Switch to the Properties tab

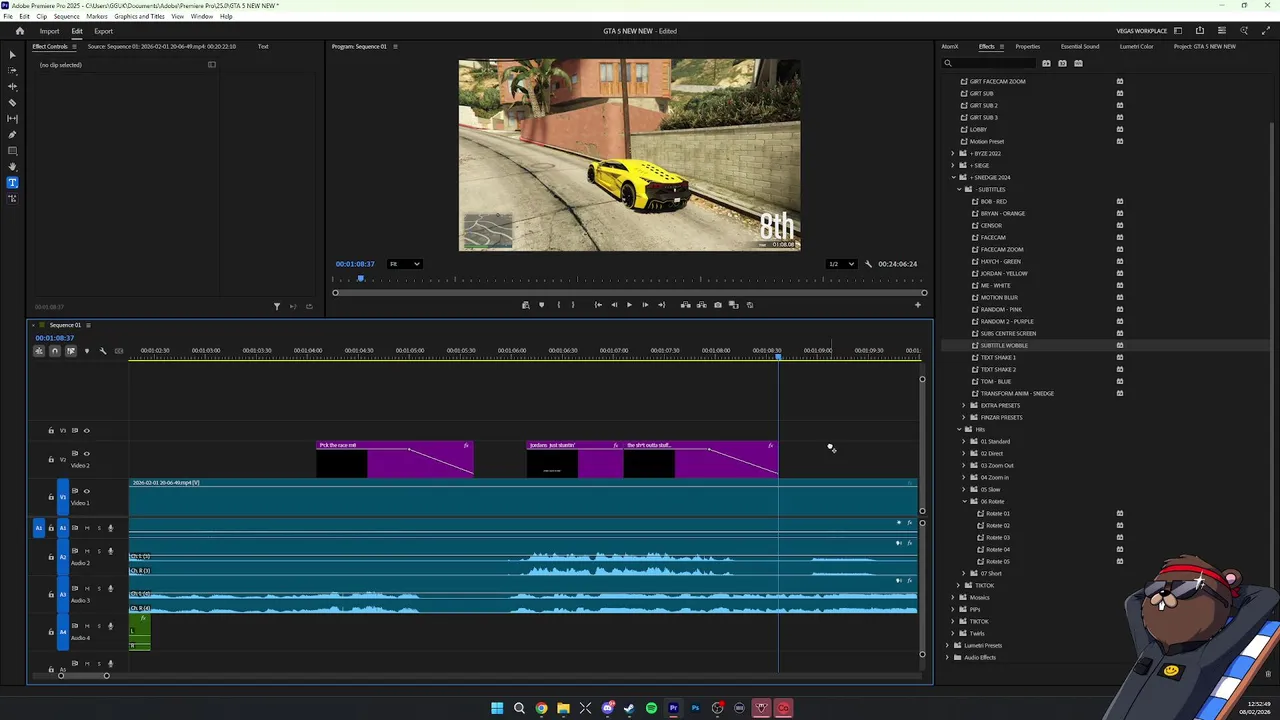[x=1028, y=47]
